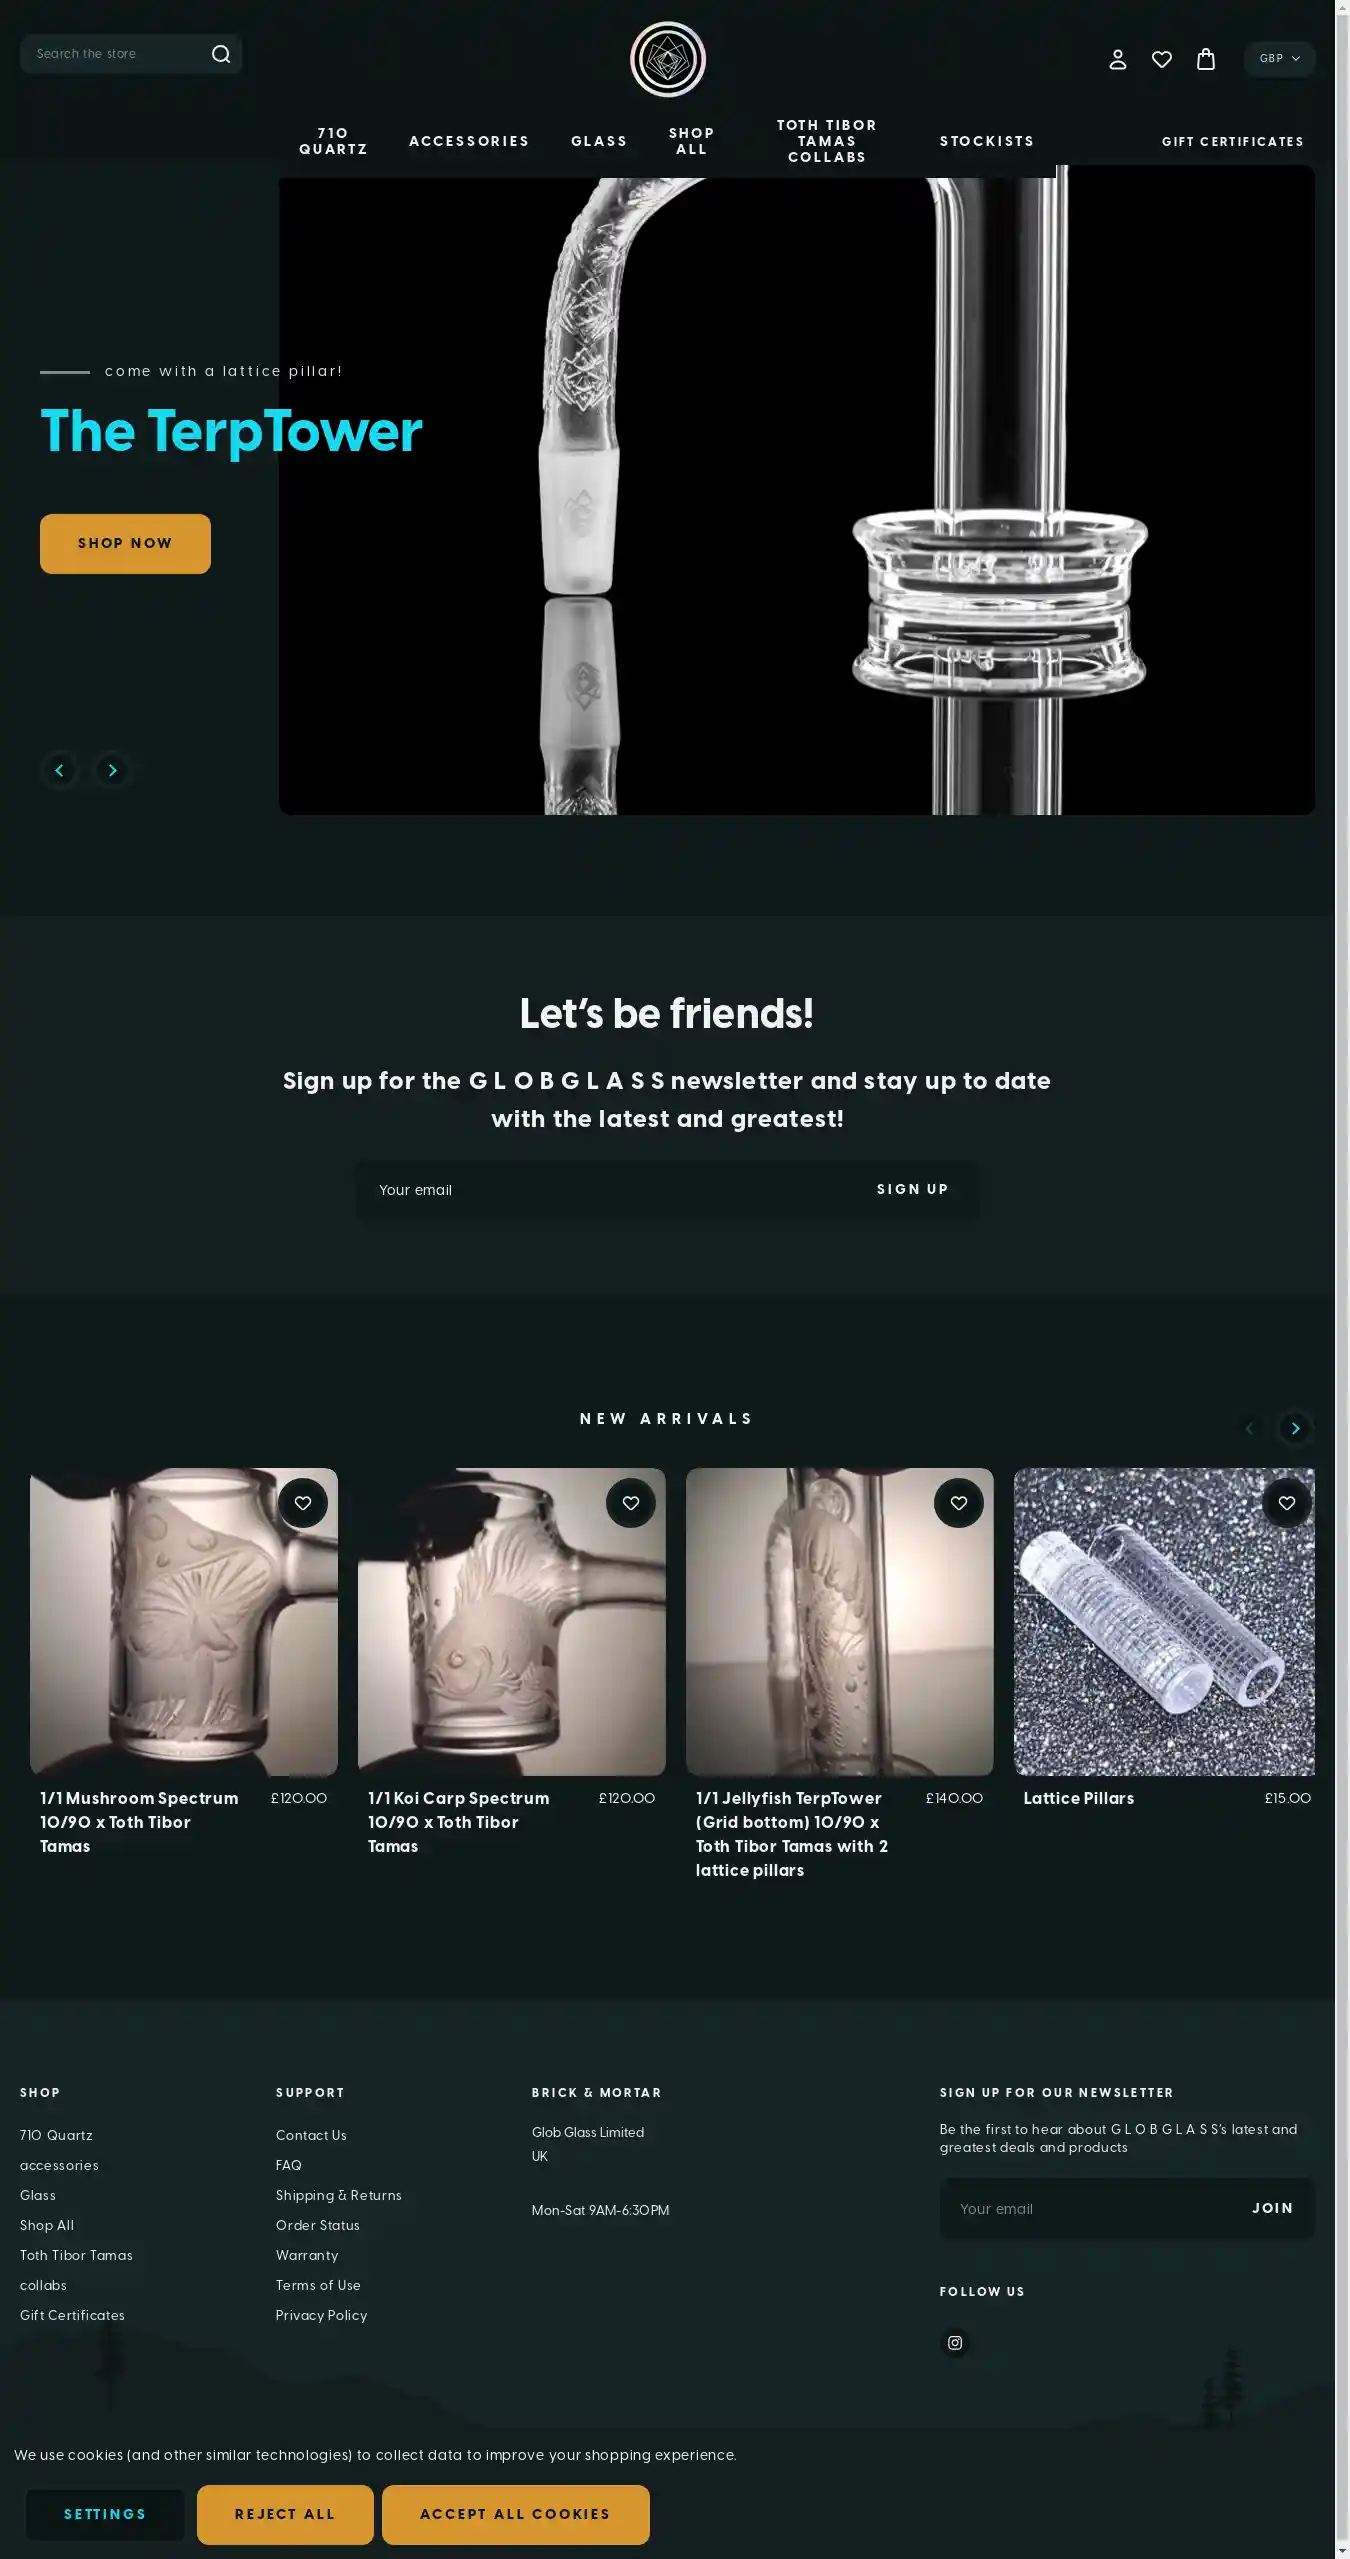Viewport: 1350px width, 2559px height.
Task: Go to previous hero slide arrow
Action: click(x=59, y=770)
